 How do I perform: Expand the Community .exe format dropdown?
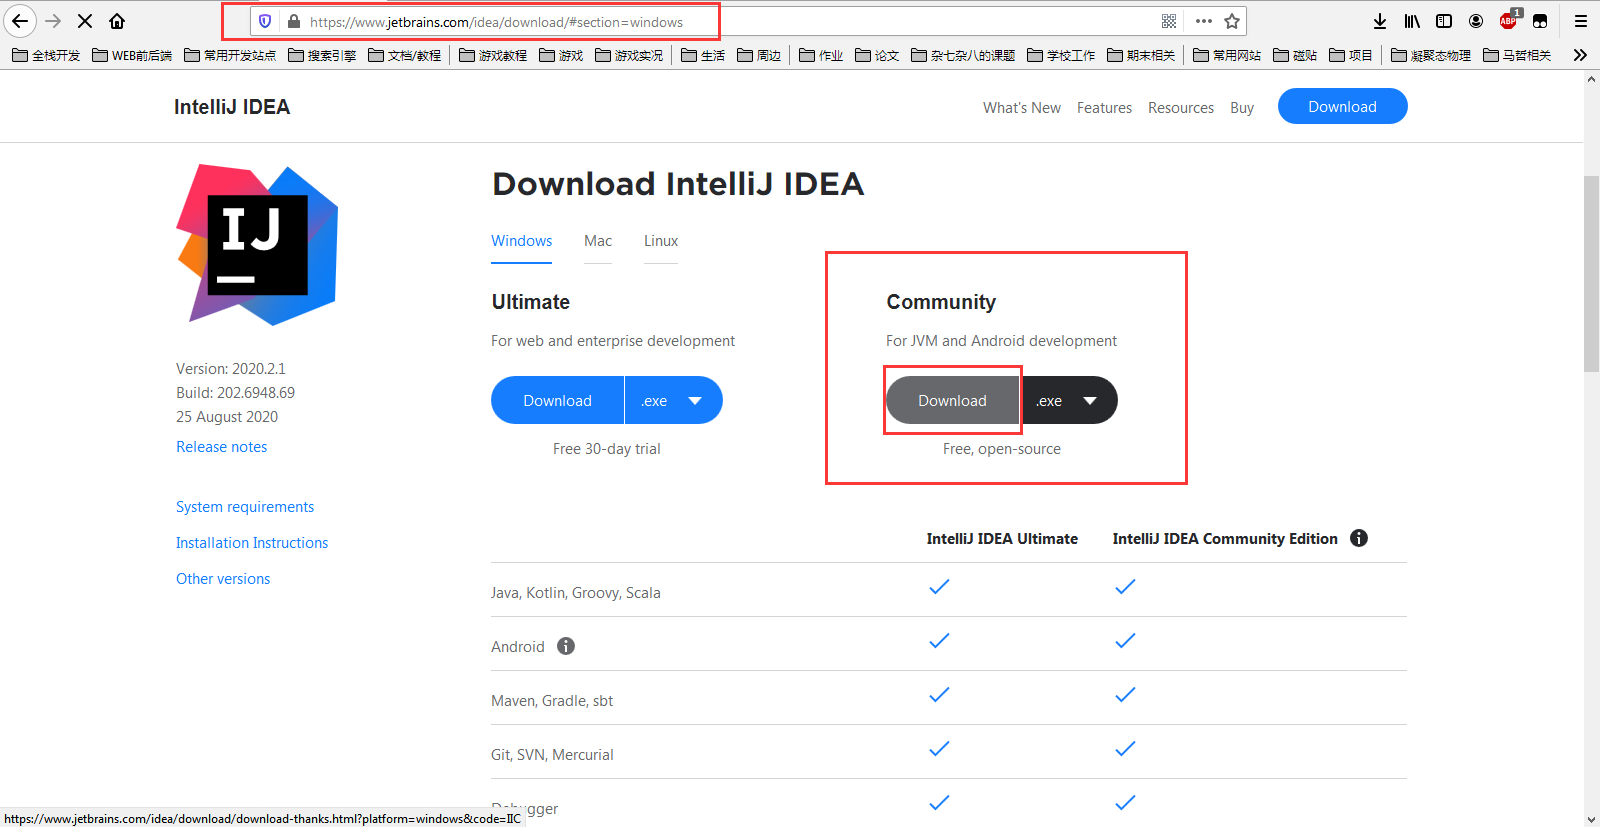pyautogui.click(x=1068, y=400)
